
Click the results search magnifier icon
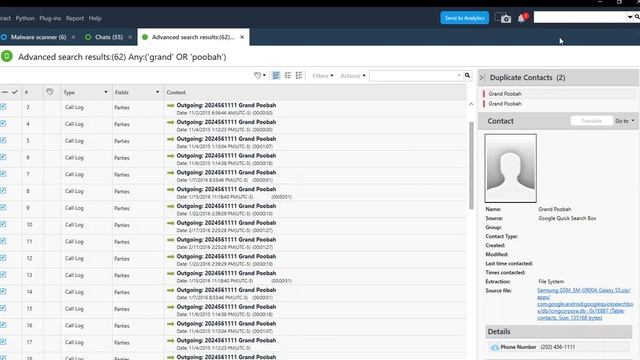467,76
